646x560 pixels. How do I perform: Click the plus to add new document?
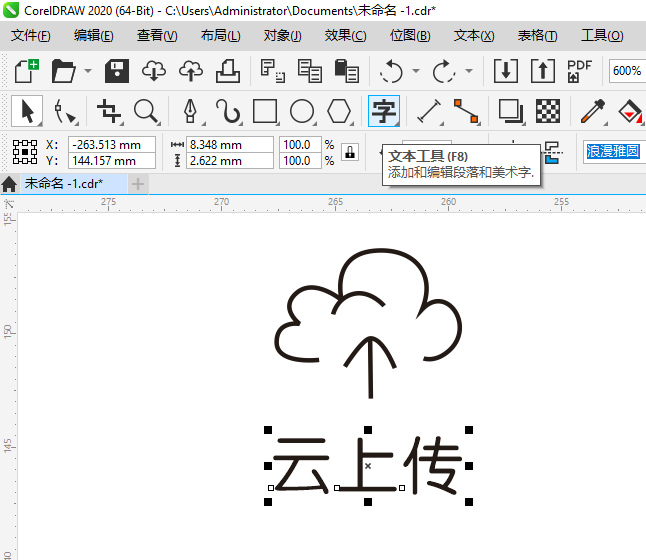tap(138, 184)
